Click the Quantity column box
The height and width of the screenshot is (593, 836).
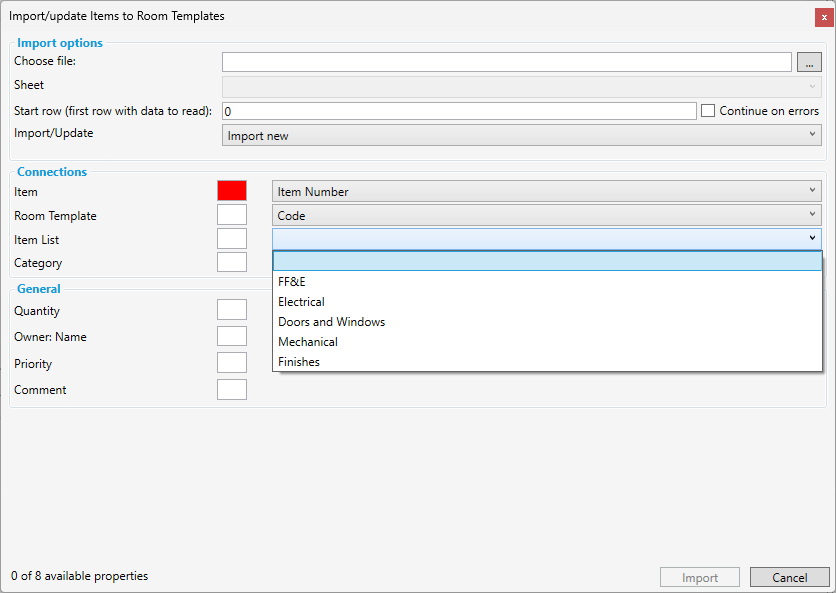[231, 311]
